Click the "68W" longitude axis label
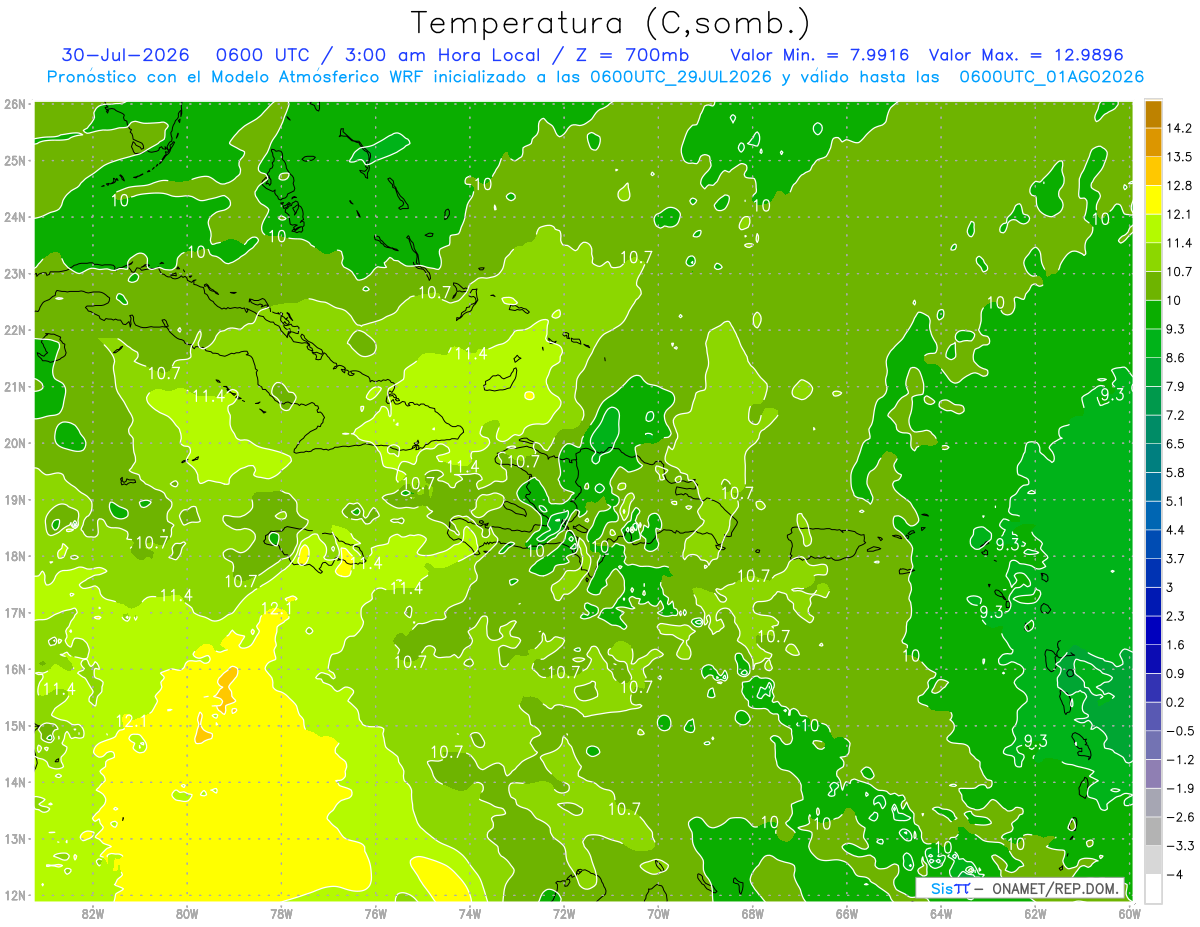Screen dimensions: 1200x927 pos(753,913)
